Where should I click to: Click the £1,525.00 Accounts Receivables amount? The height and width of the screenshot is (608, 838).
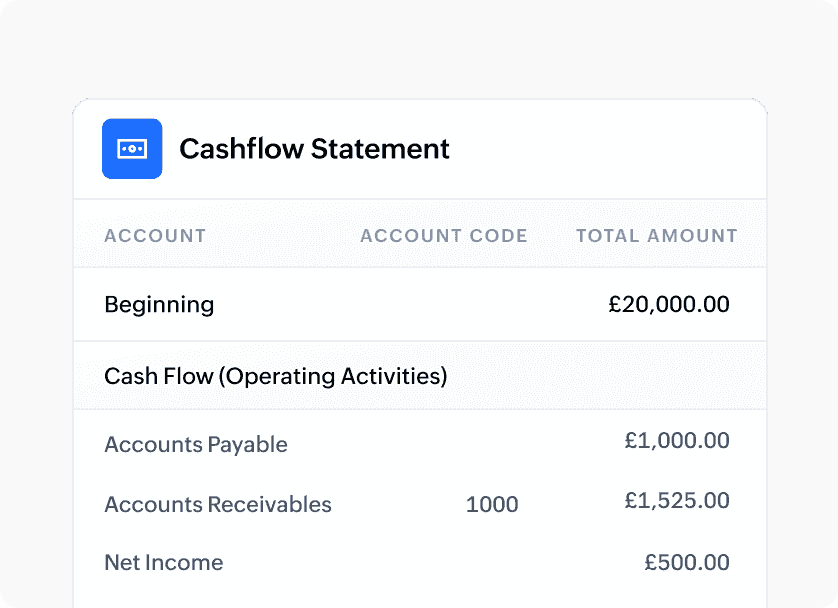point(677,500)
